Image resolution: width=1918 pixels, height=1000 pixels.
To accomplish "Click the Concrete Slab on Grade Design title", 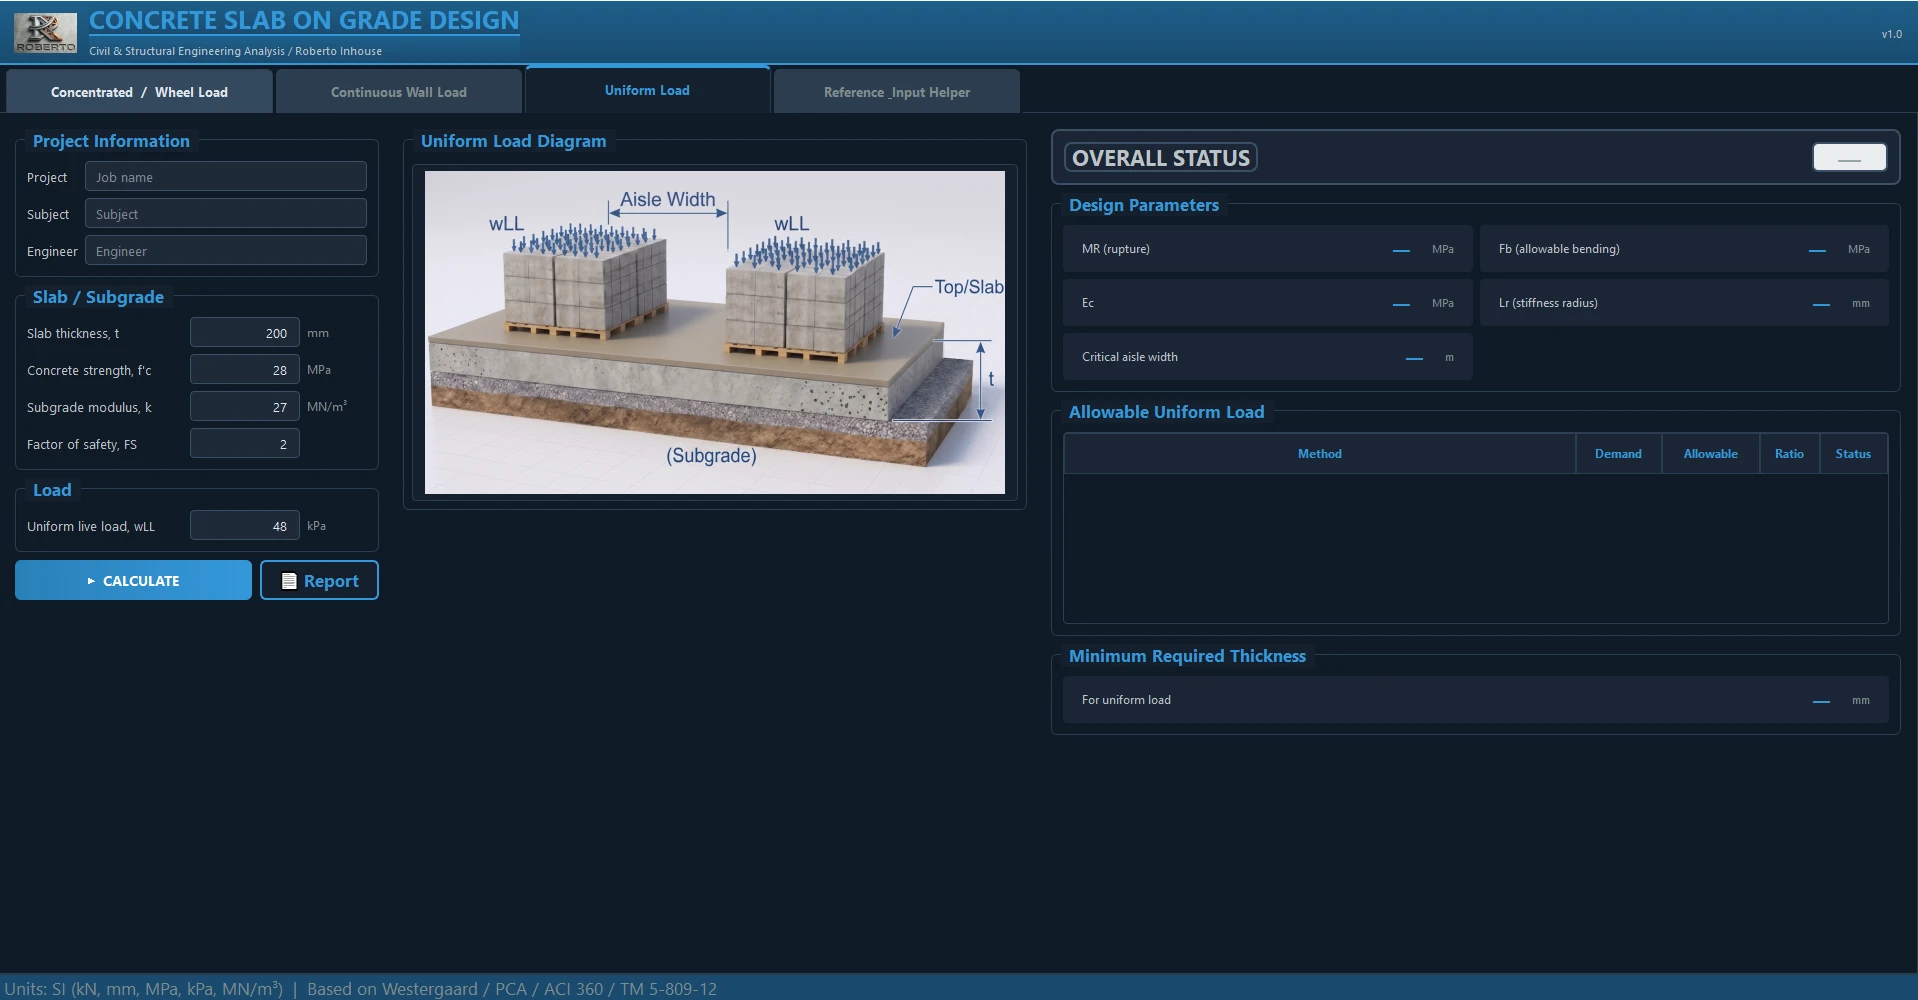I will (x=304, y=20).
